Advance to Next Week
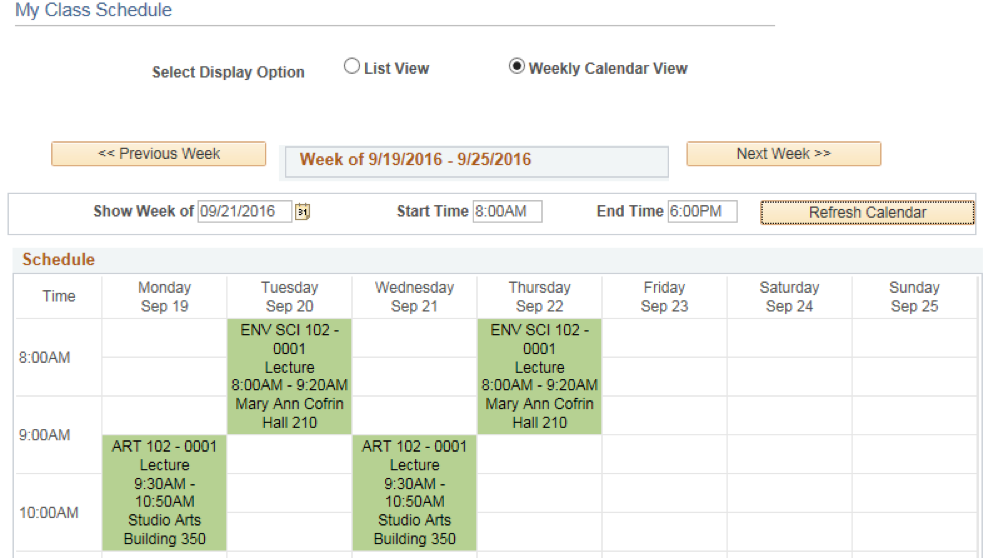This screenshot has height=558, width=989. (783, 154)
